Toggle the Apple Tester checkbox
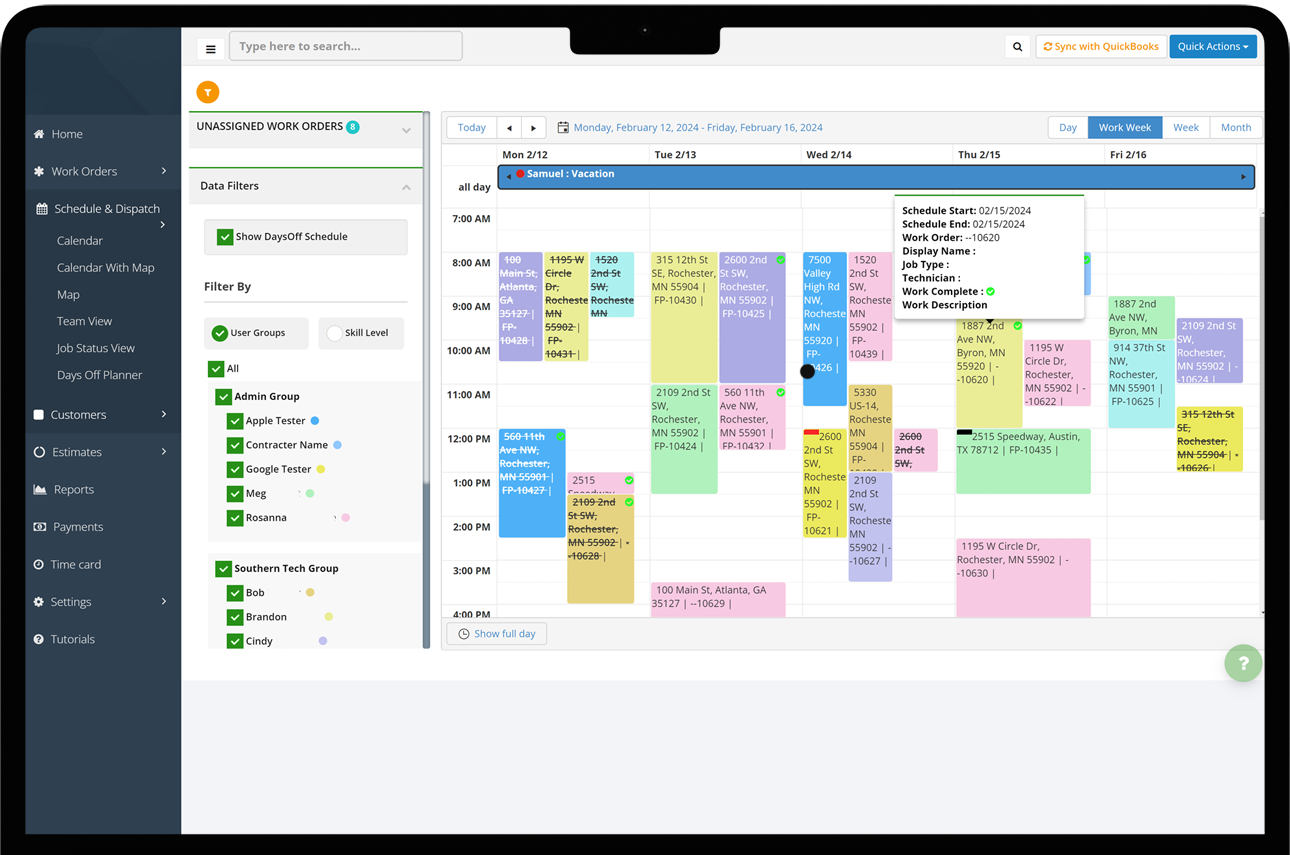Screen dimensions: 1290x855 [x=235, y=421]
